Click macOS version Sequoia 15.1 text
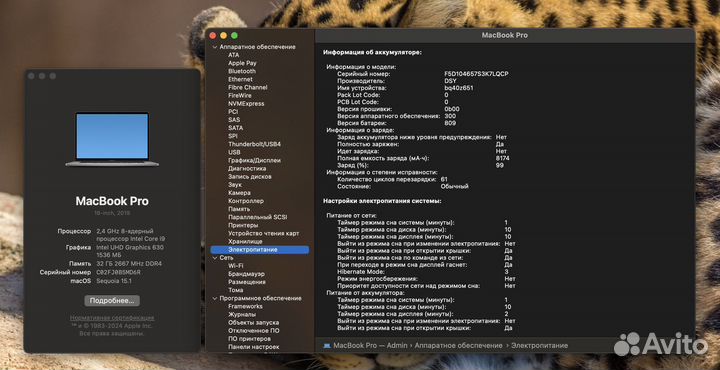Viewport: 720px width, 370px height. point(114,280)
